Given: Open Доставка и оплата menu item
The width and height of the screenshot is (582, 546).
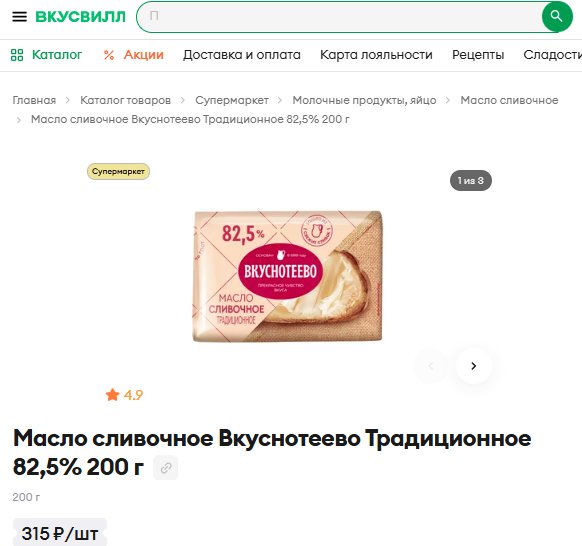Looking at the screenshot, I should point(242,55).
